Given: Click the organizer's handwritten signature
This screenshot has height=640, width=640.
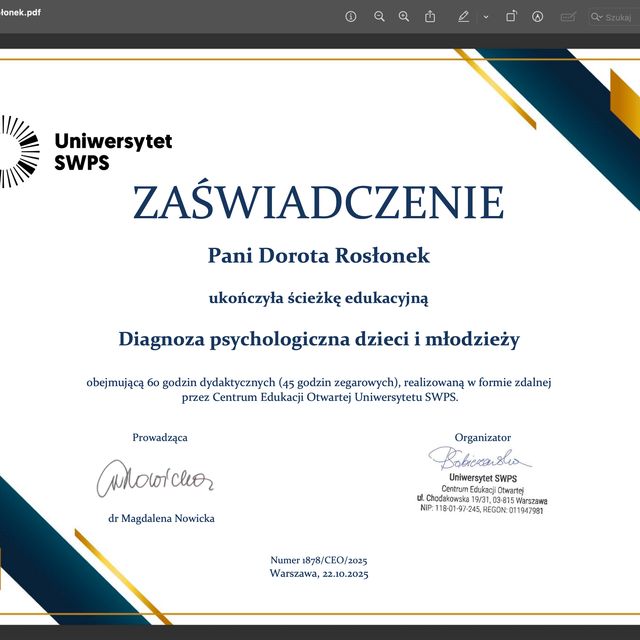Looking at the screenshot, I should [480, 458].
